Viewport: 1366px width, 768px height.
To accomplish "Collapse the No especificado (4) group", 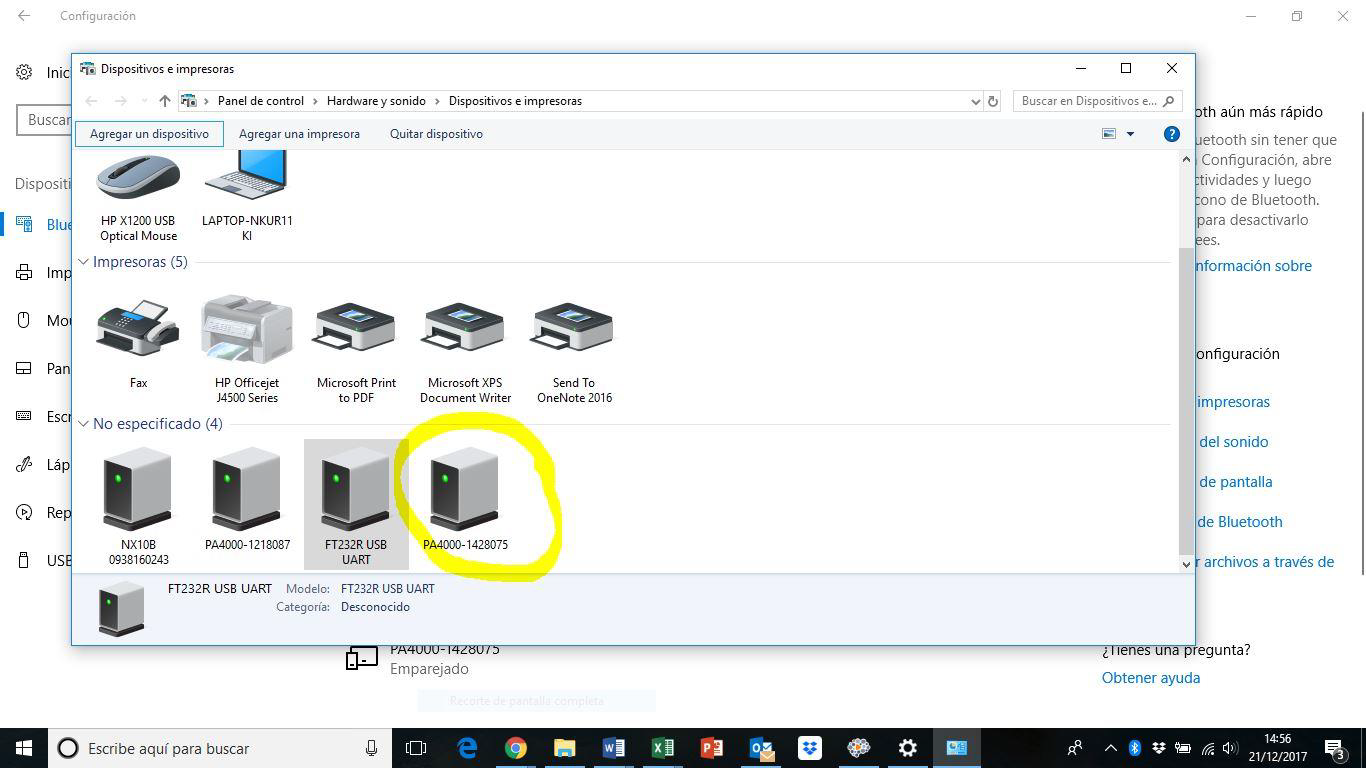I will coord(84,424).
